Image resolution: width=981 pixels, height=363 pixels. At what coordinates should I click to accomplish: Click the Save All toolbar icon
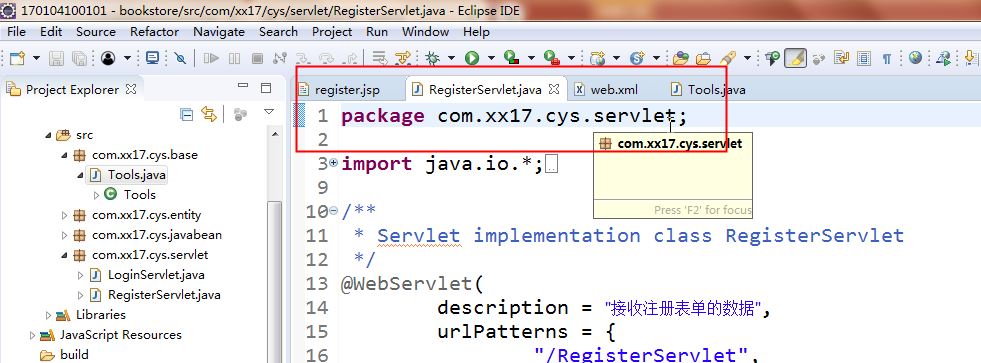pyautogui.click(x=79, y=58)
